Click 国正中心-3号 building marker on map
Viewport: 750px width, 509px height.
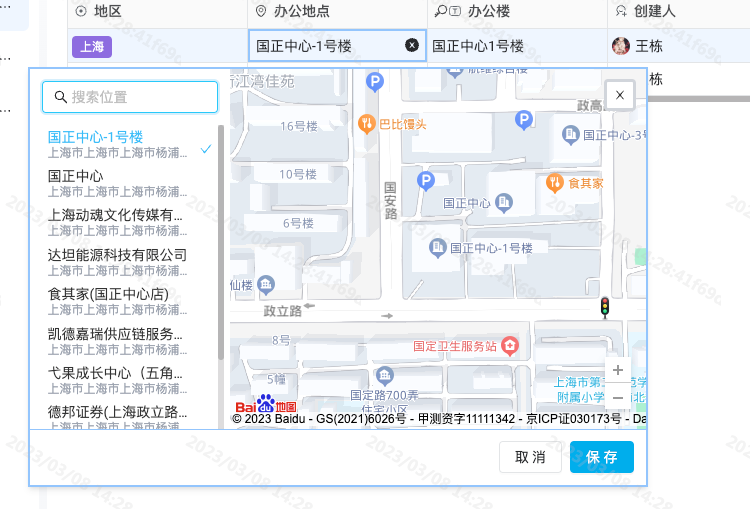coord(571,135)
